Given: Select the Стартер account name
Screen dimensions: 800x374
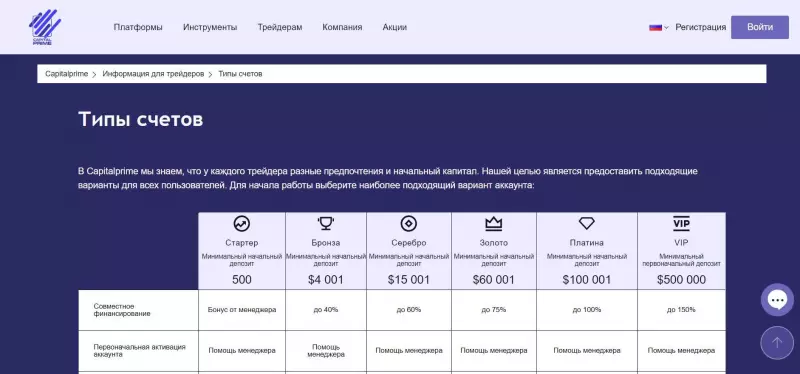Looking at the screenshot, I should click(x=242, y=243).
